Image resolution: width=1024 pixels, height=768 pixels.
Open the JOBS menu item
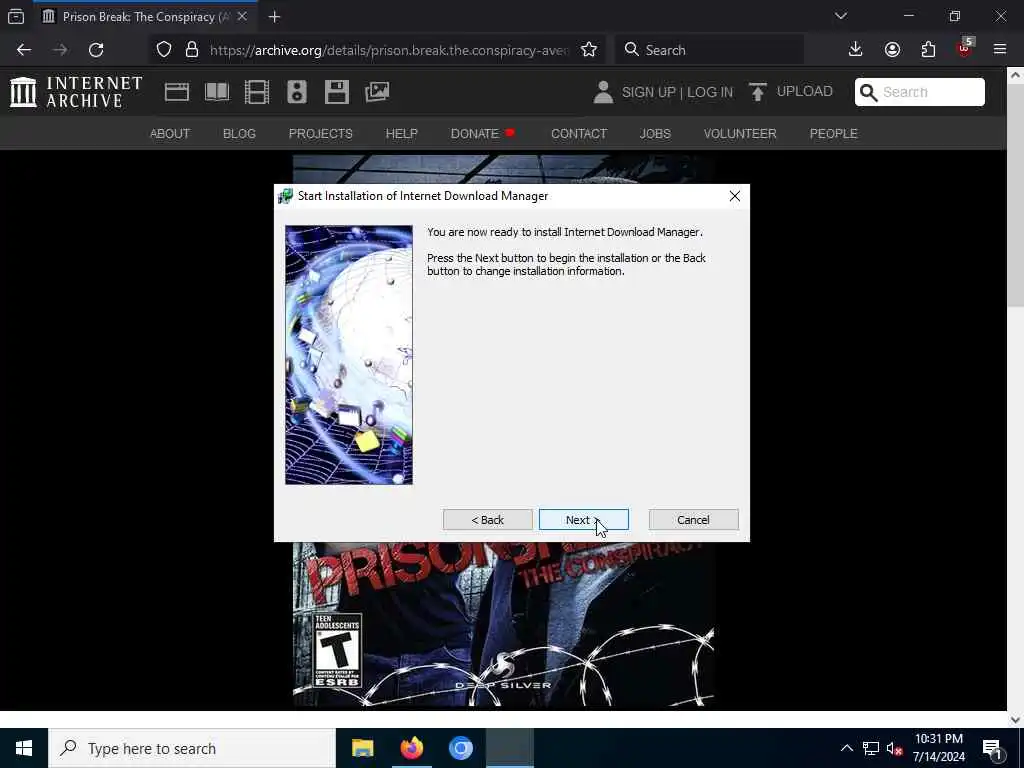[x=655, y=133]
